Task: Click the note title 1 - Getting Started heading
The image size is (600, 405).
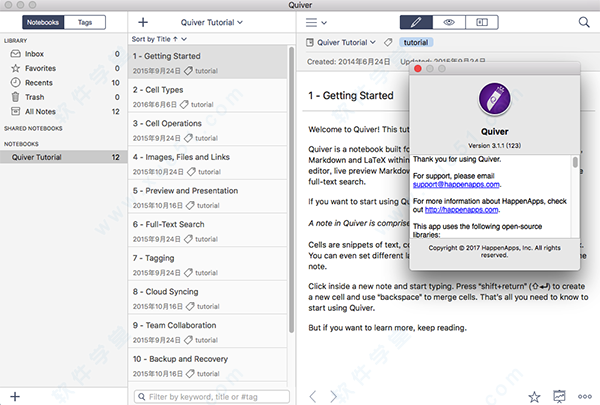Action: [351, 96]
